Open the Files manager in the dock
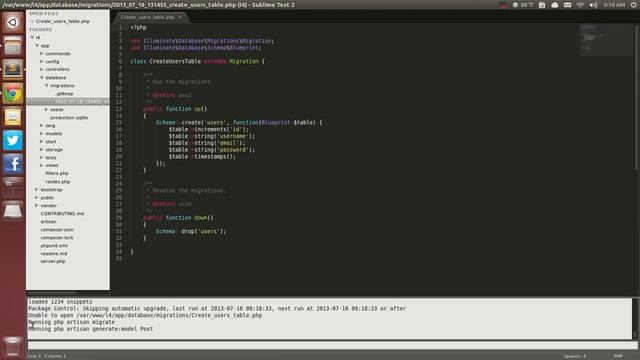This screenshot has height=360, width=640. point(12,46)
